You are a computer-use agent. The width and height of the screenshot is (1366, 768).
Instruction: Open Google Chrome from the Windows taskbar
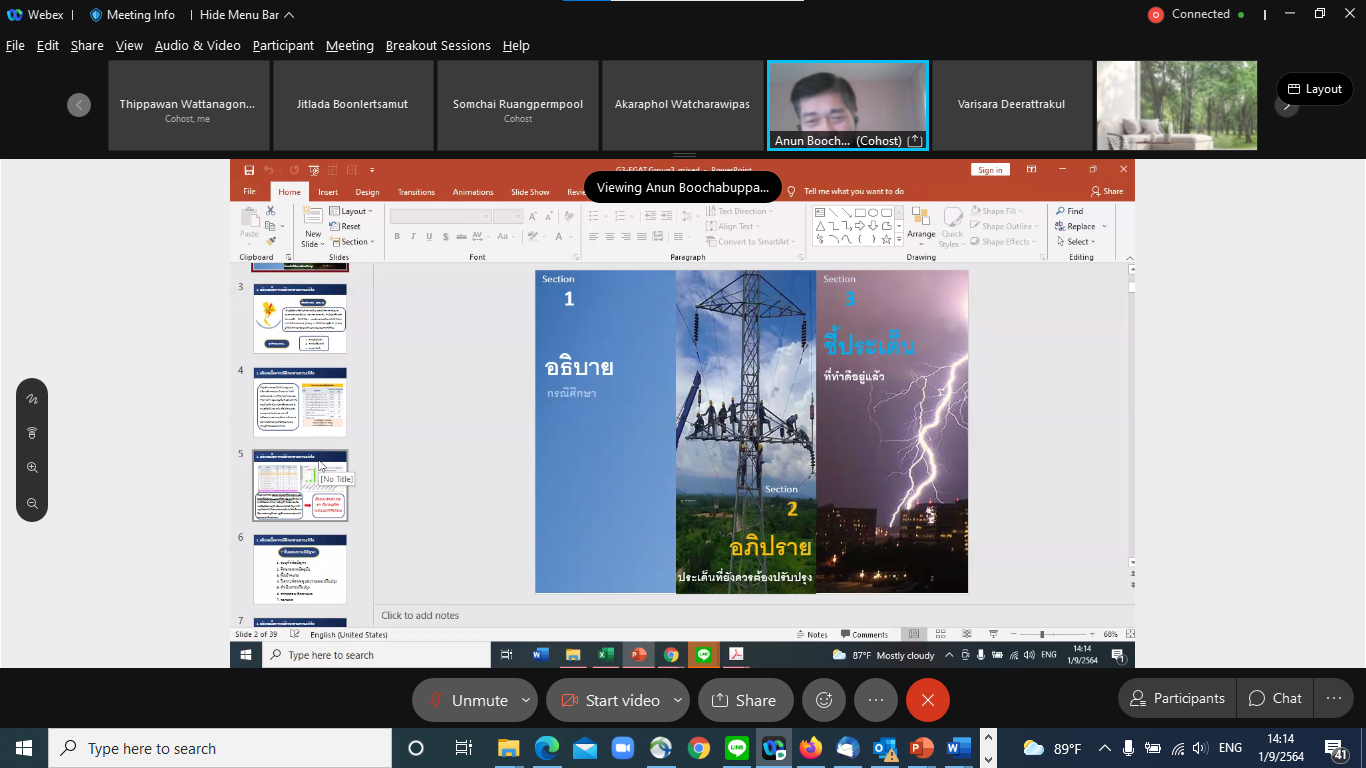point(699,748)
